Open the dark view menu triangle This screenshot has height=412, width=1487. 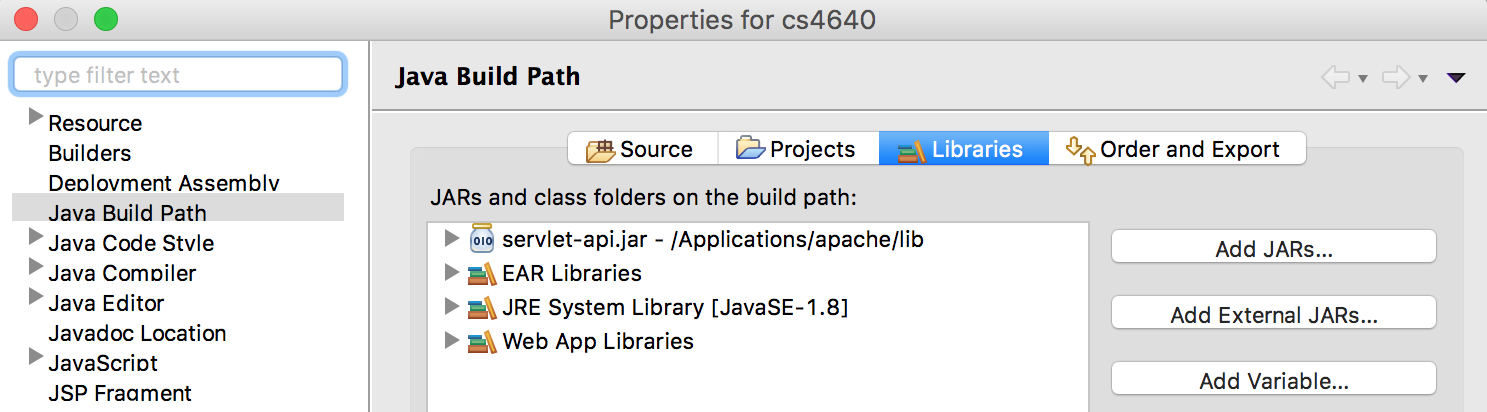pos(1456,78)
